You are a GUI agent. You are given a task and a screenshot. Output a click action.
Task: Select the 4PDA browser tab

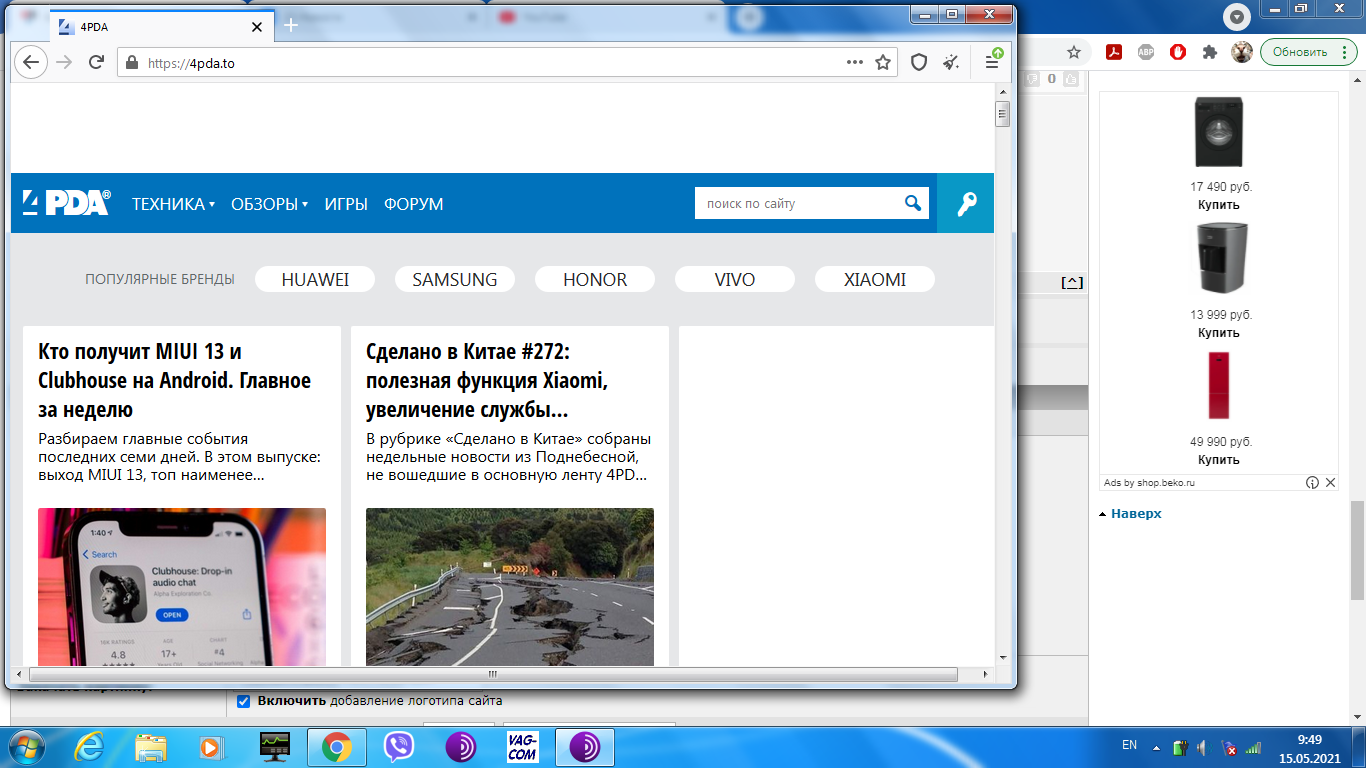160,26
